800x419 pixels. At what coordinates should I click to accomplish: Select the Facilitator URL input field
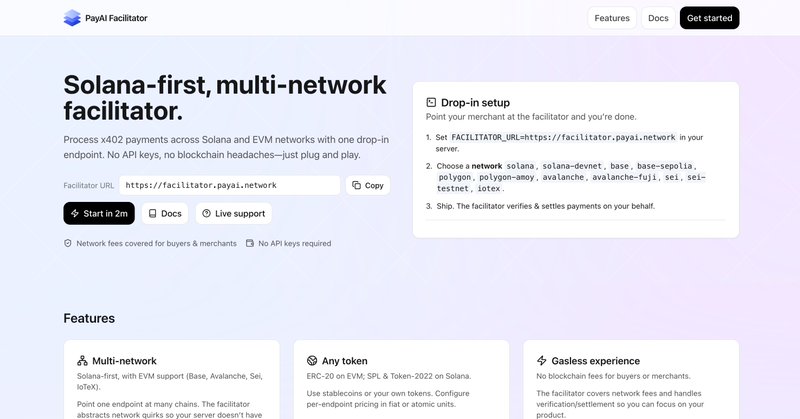point(230,185)
